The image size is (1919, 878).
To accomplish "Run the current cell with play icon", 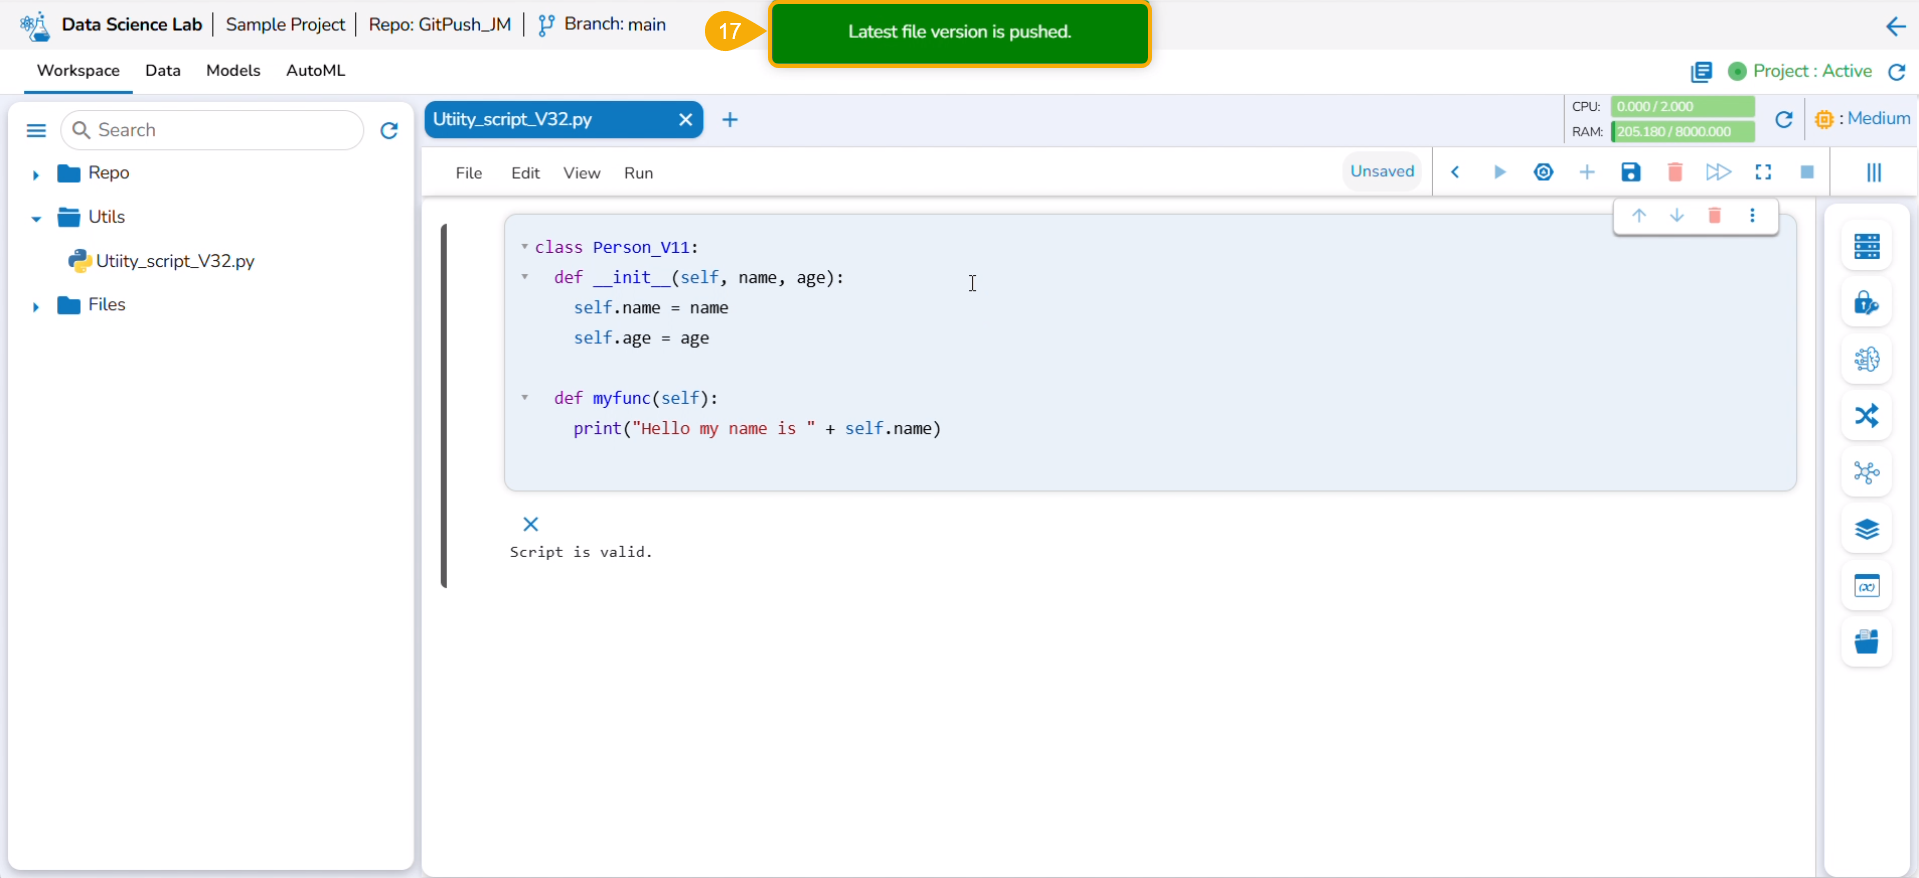I will 1499,172.
